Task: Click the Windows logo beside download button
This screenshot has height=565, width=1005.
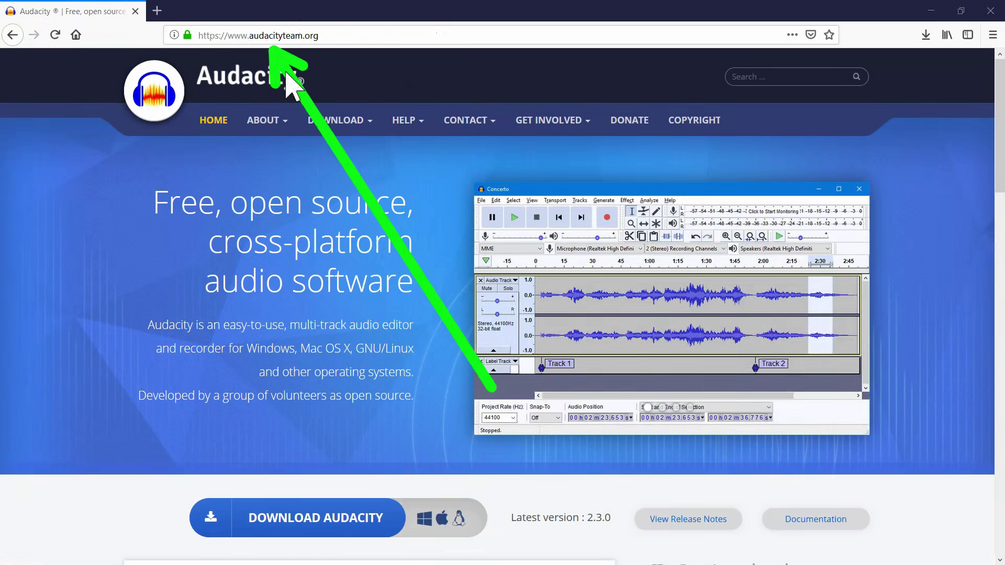Action: pos(424,518)
